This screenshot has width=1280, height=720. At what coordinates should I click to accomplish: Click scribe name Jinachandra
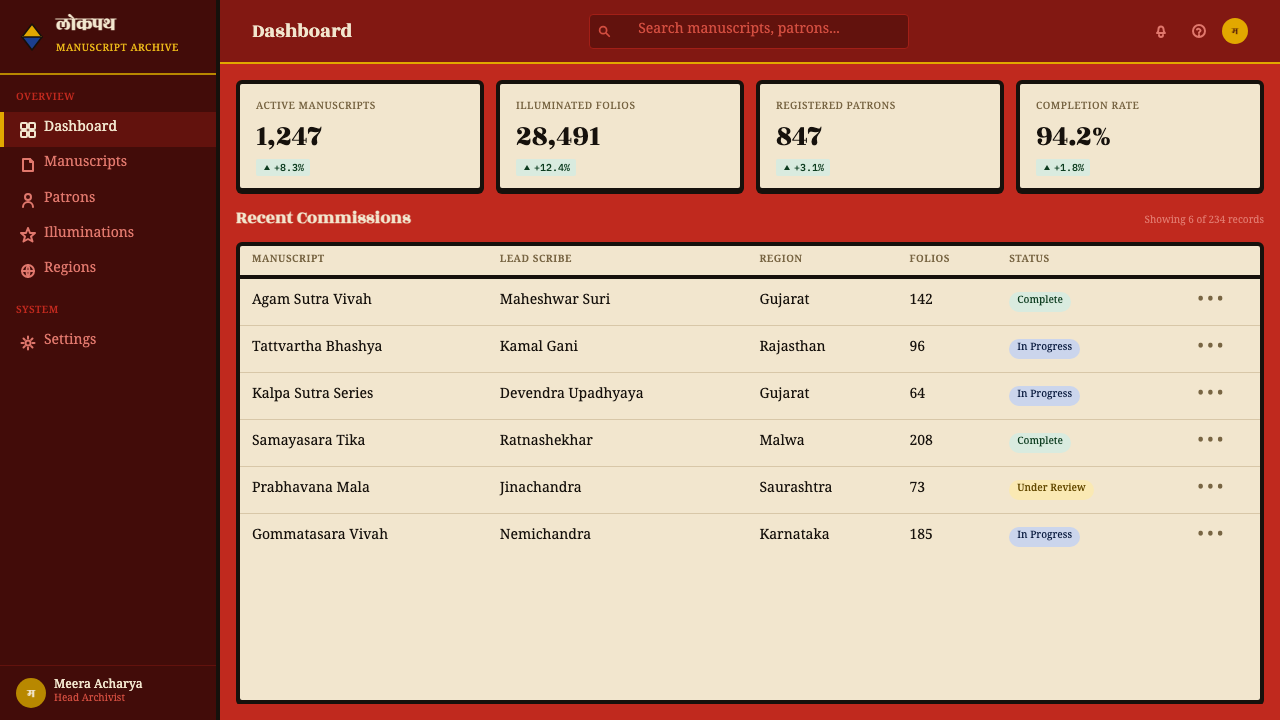[541, 487]
